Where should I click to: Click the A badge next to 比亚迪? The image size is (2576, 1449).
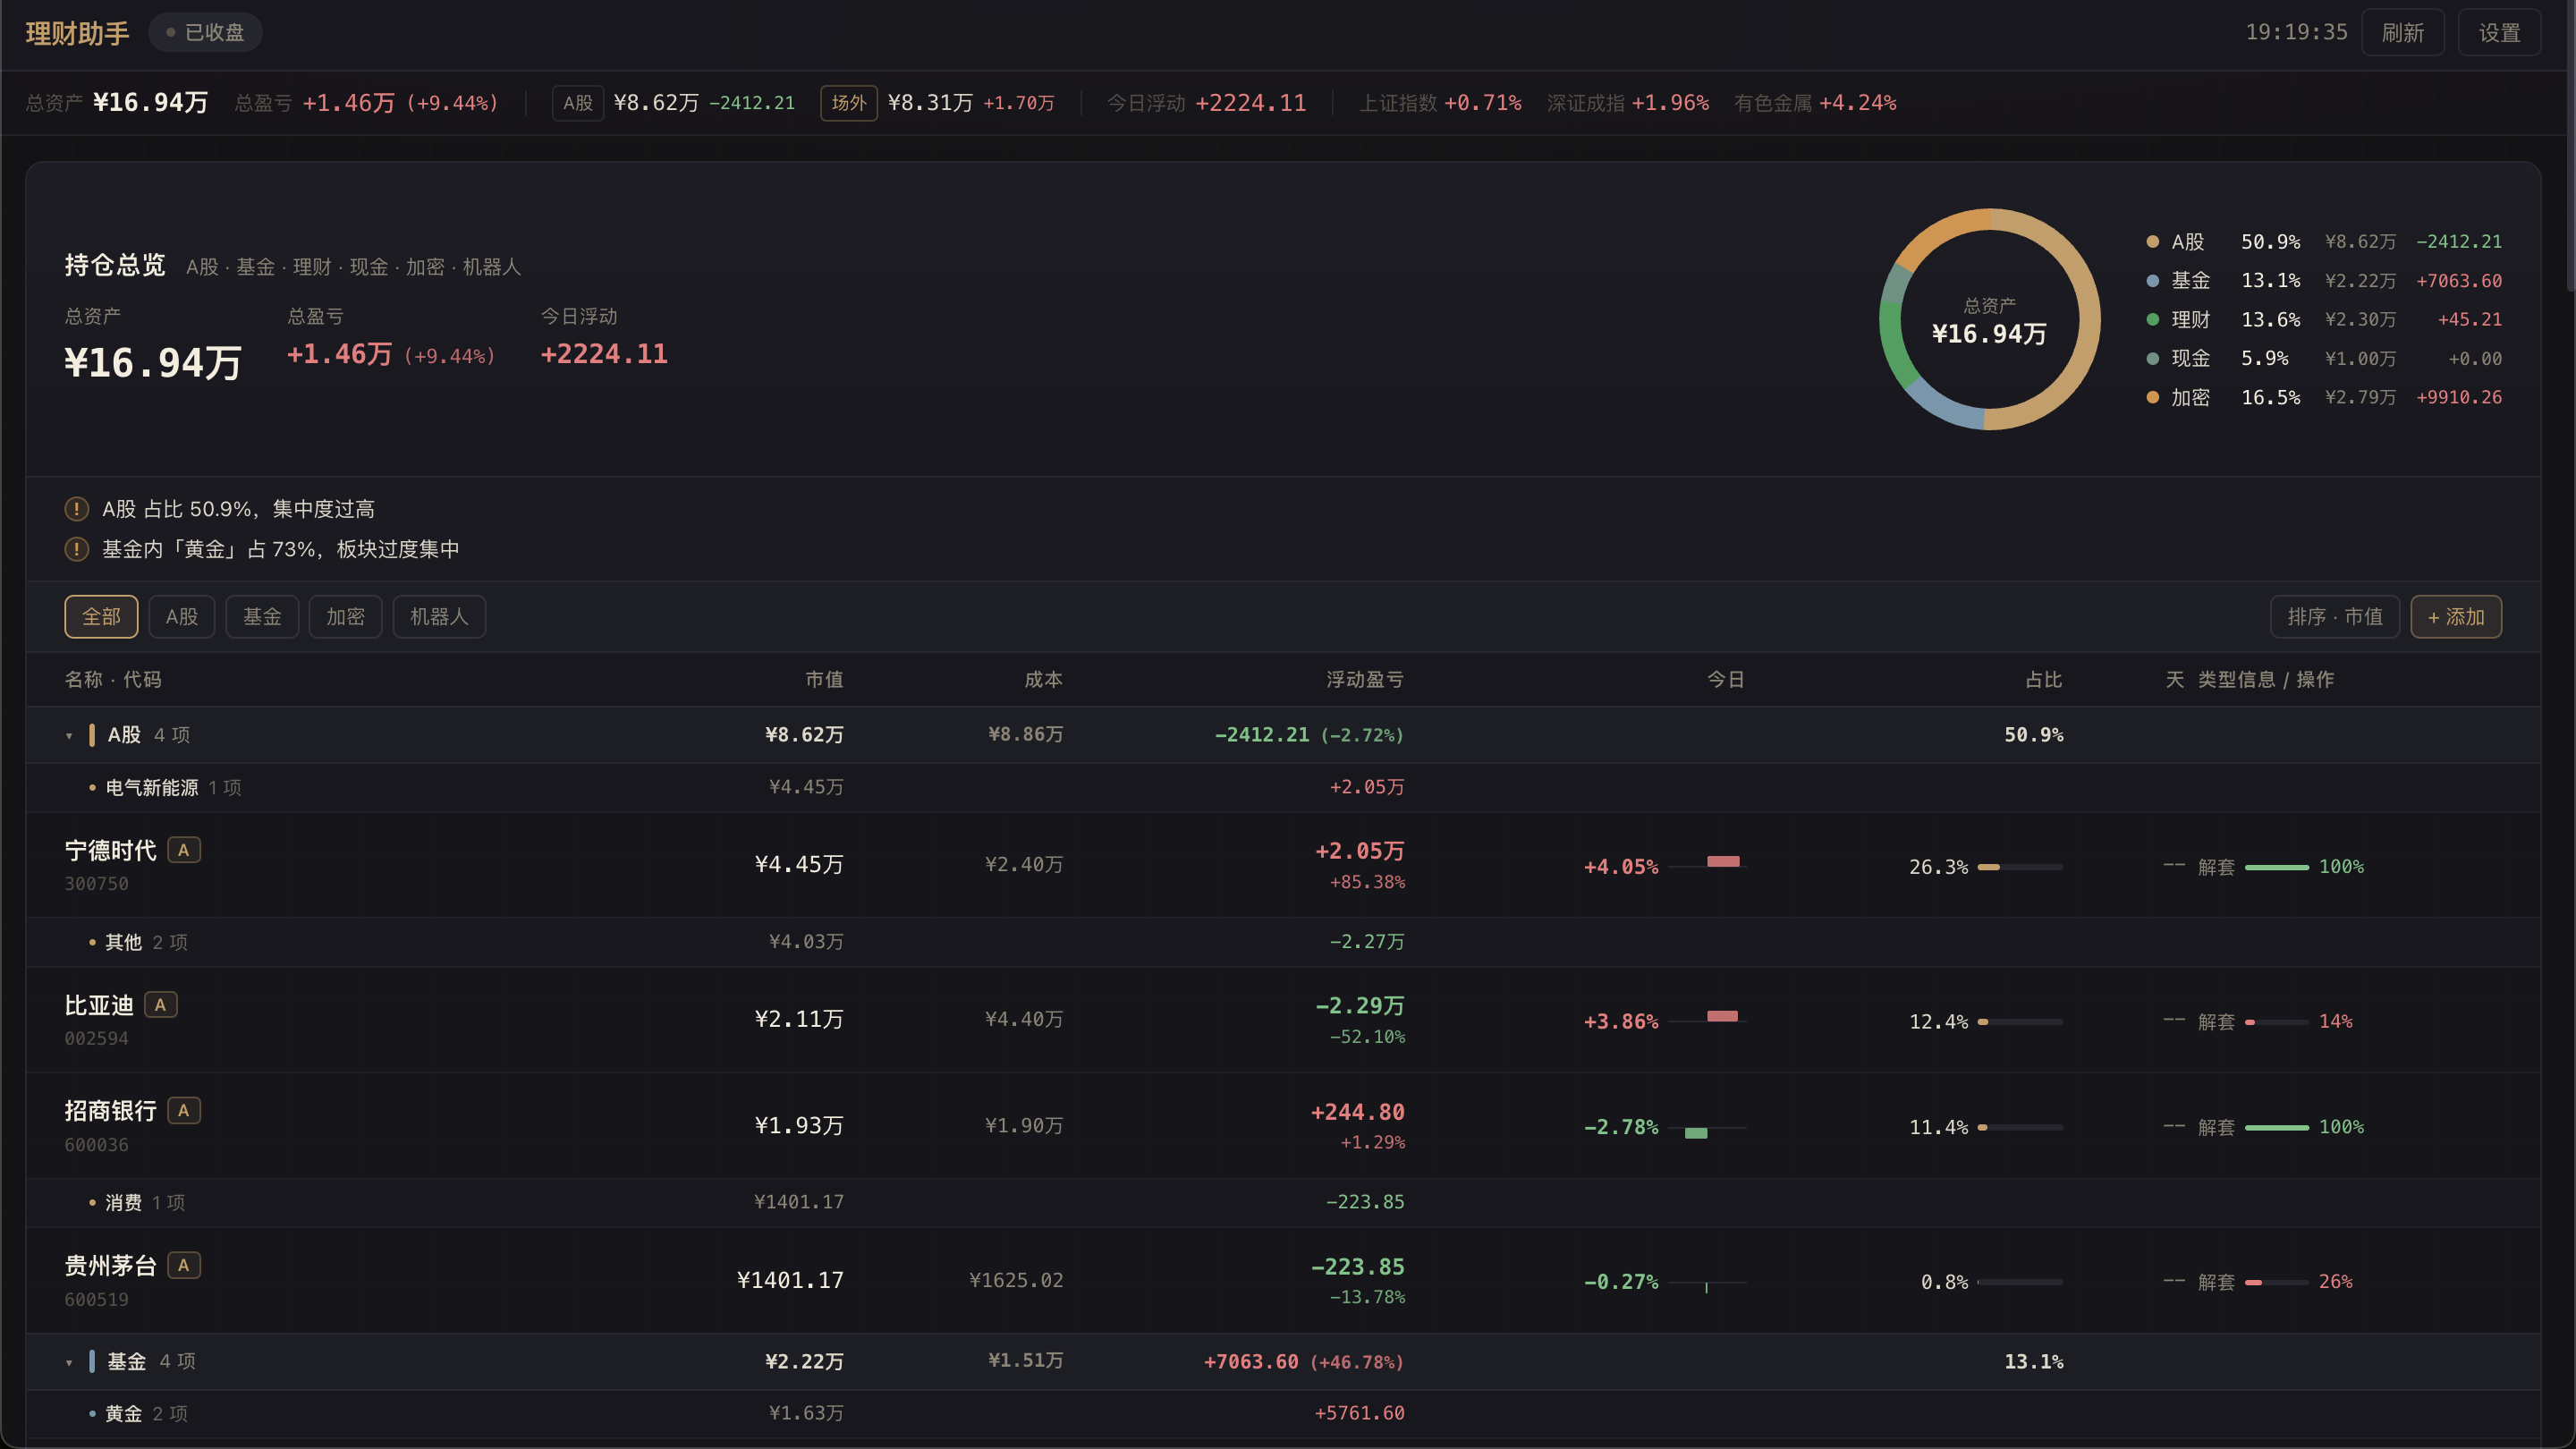click(x=161, y=1005)
